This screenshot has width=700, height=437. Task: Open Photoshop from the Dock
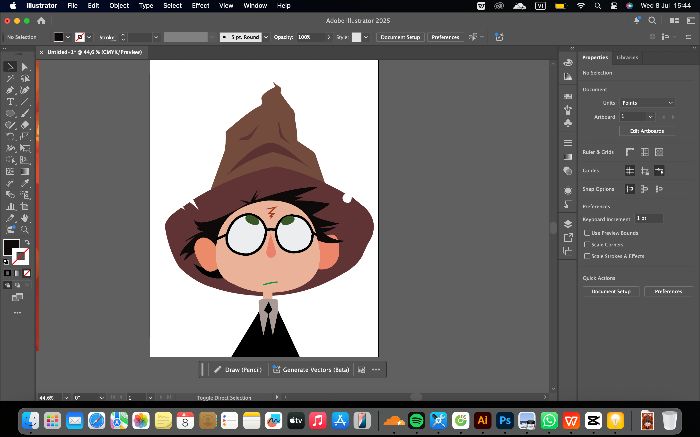coord(504,420)
